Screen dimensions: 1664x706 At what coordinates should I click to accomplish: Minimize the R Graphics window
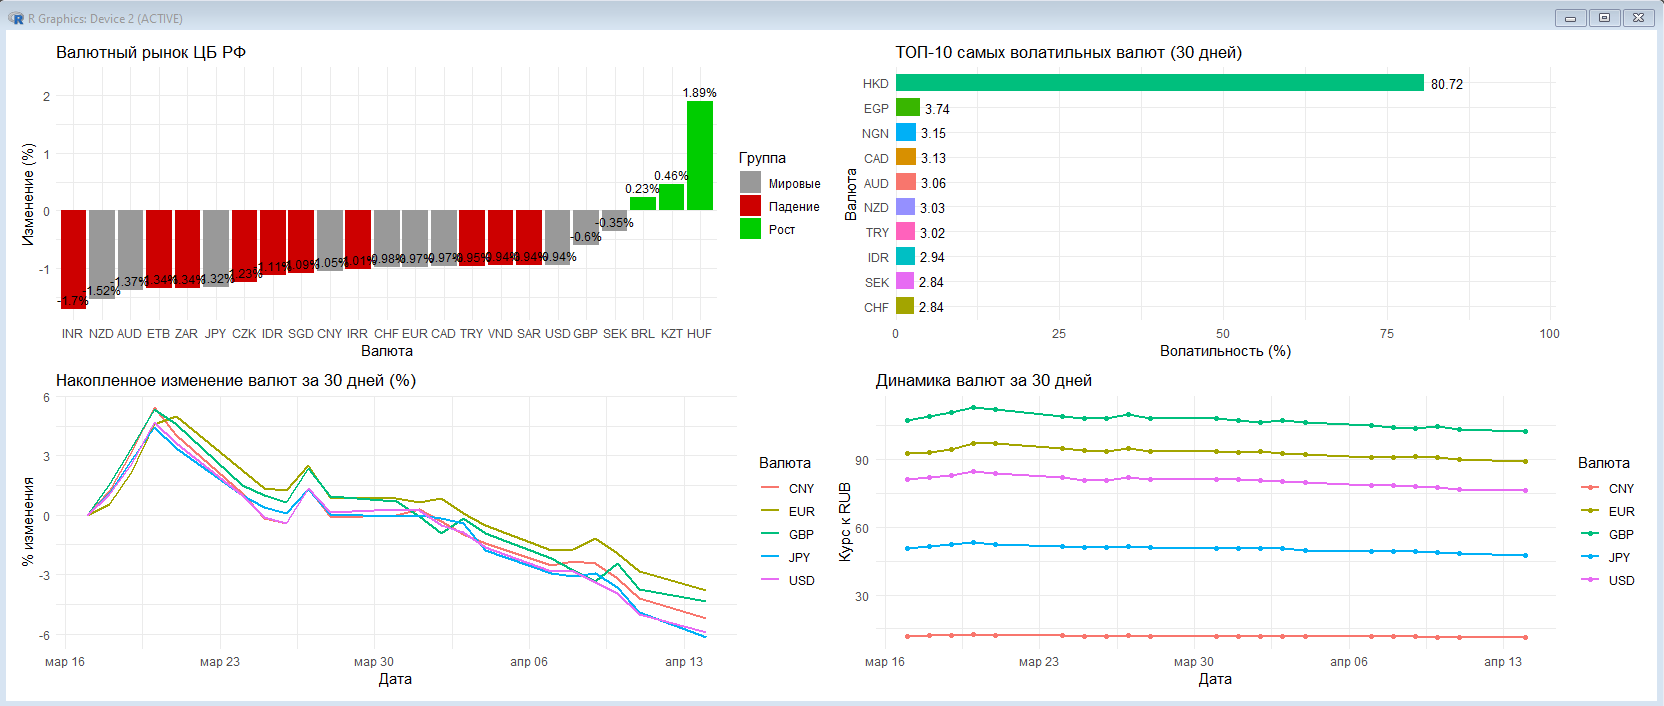pos(1570,18)
